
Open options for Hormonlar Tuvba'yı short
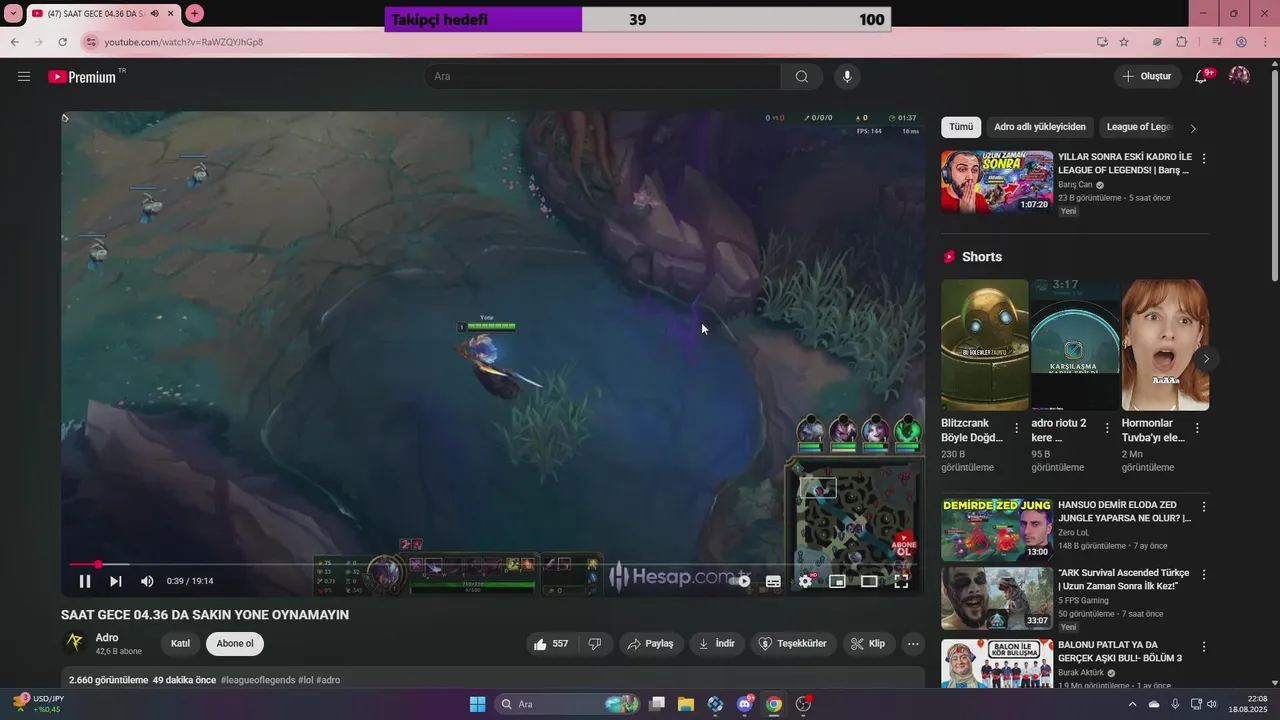(1198, 428)
